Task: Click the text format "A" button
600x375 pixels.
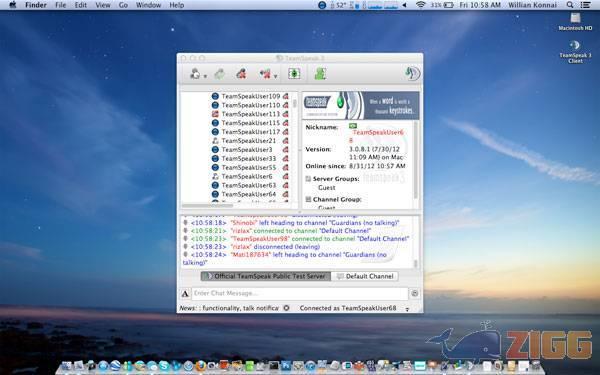Action: [185, 294]
